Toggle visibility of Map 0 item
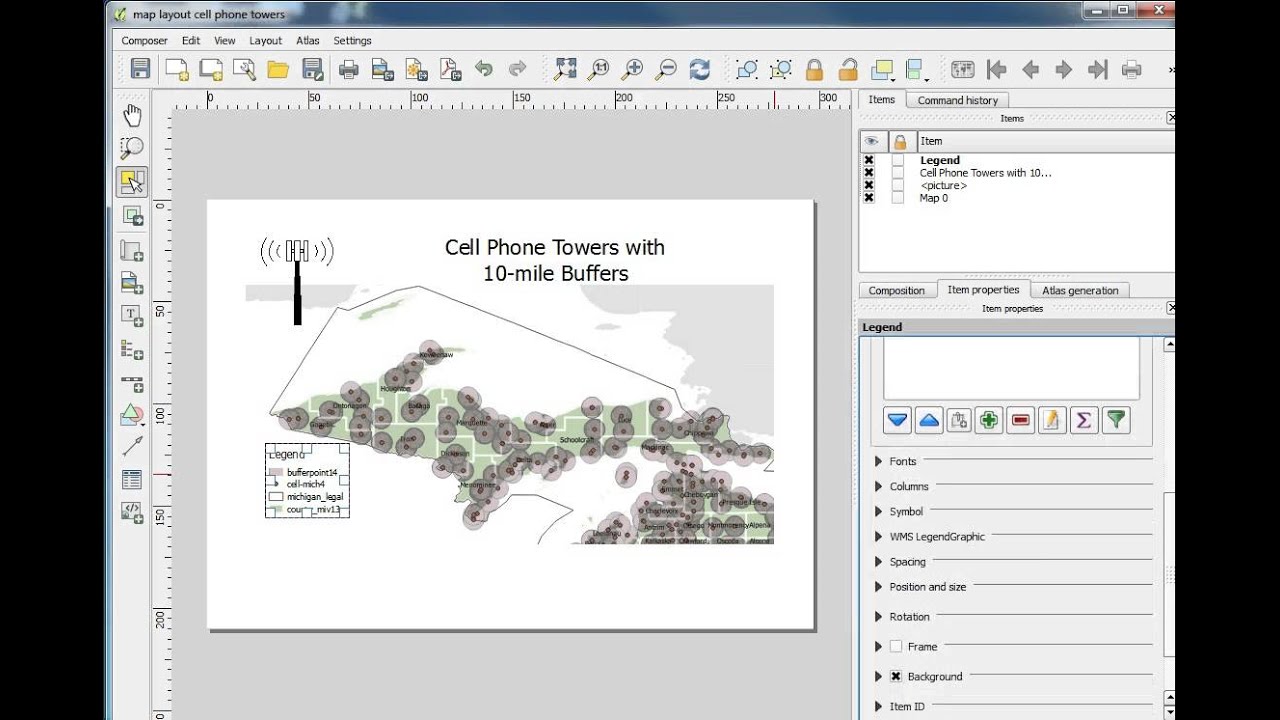The image size is (1280, 720). 869,198
